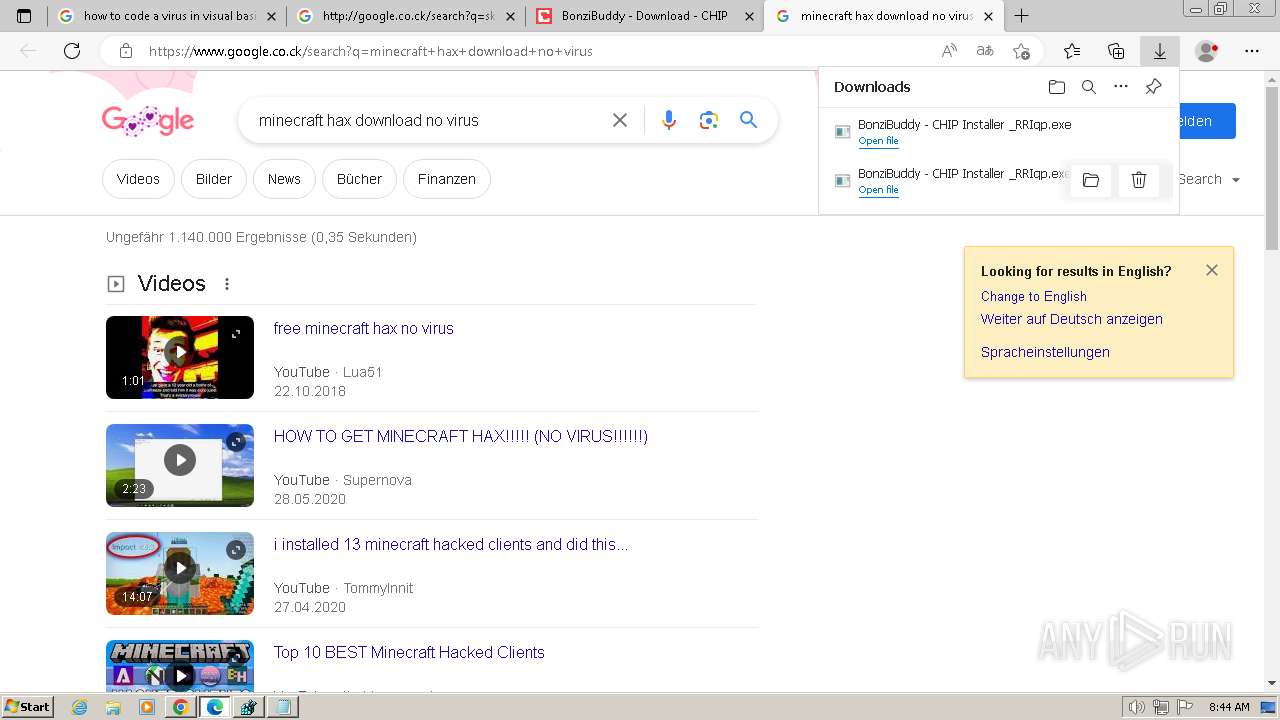View site information lock icon
Image resolution: width=1280 pixels, height=720 pixels.
[x=125, y=51]
